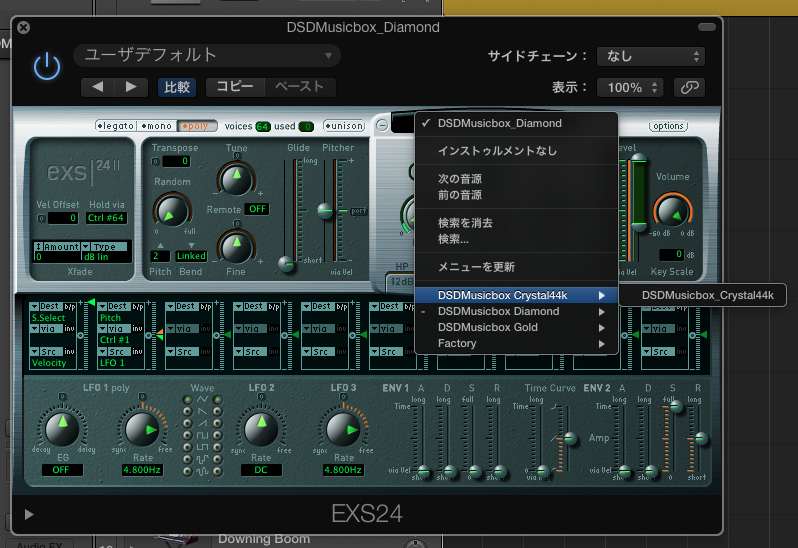Toggle the 比較 compare button
The width and height of the screenshot is (798, 548).
177,87
